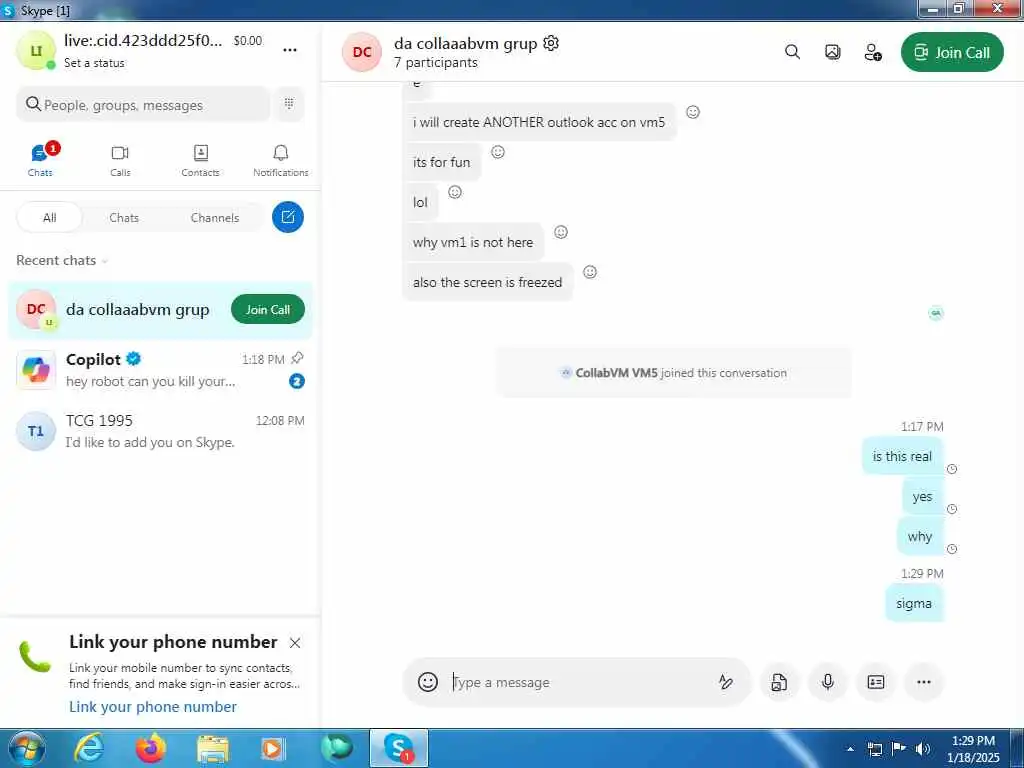Open the rewrite-with-Copilot pen icon
This screenshot has width=1024, height=768.
tap(725, 682)
